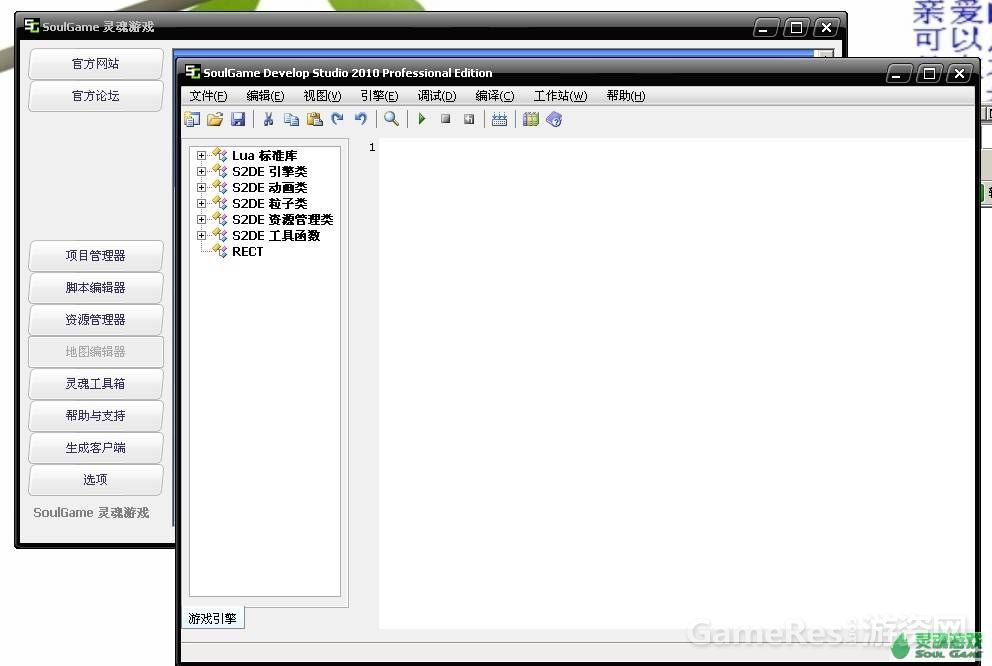
Task: Click the Paste clipboard icon
Action: (314, 120)
